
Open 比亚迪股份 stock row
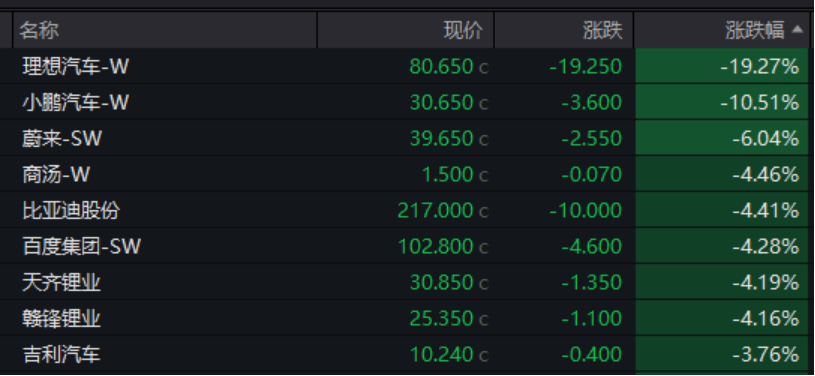pos(406,210)
